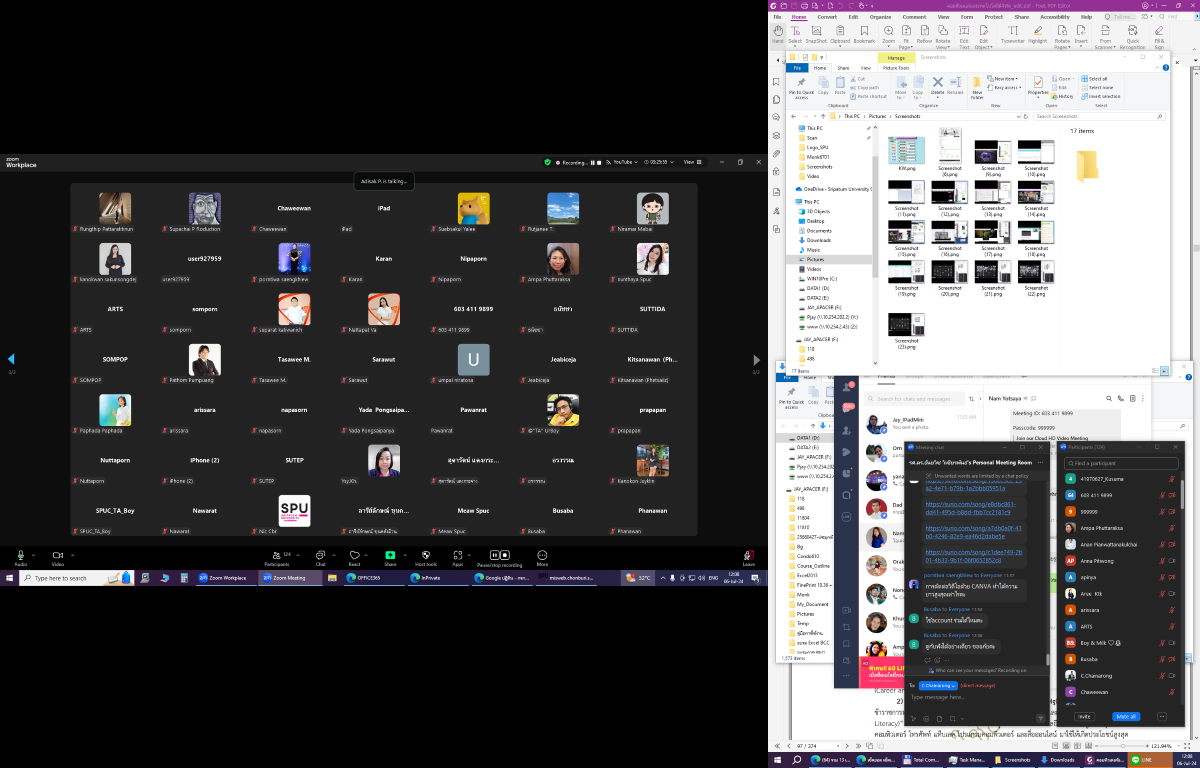Click the Type message here chat field
This screenshot has width=1200, height=768.
point(974,698)
